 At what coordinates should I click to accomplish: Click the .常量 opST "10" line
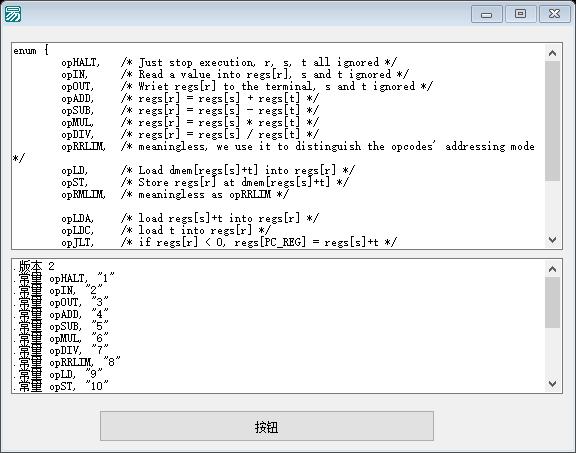pyautogui.click(x=60, y=386)
